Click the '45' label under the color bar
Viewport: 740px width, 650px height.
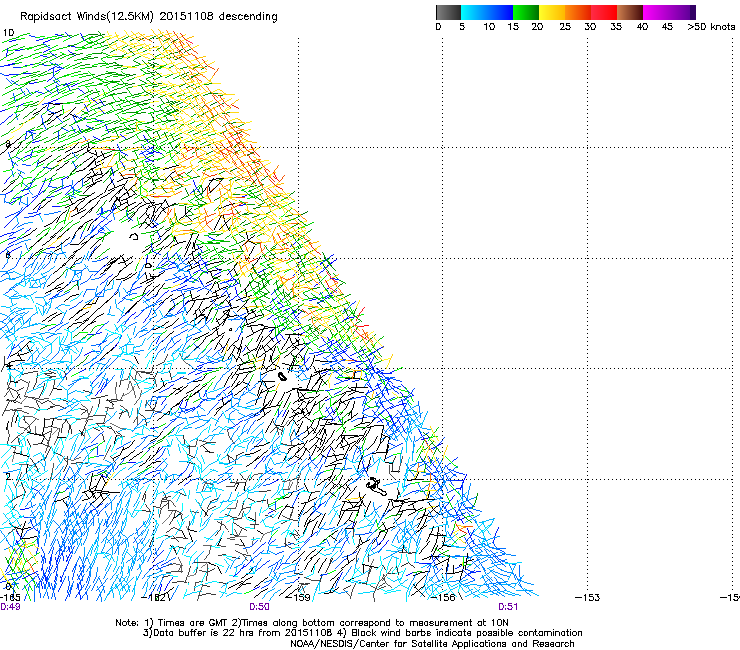(667, 27)
